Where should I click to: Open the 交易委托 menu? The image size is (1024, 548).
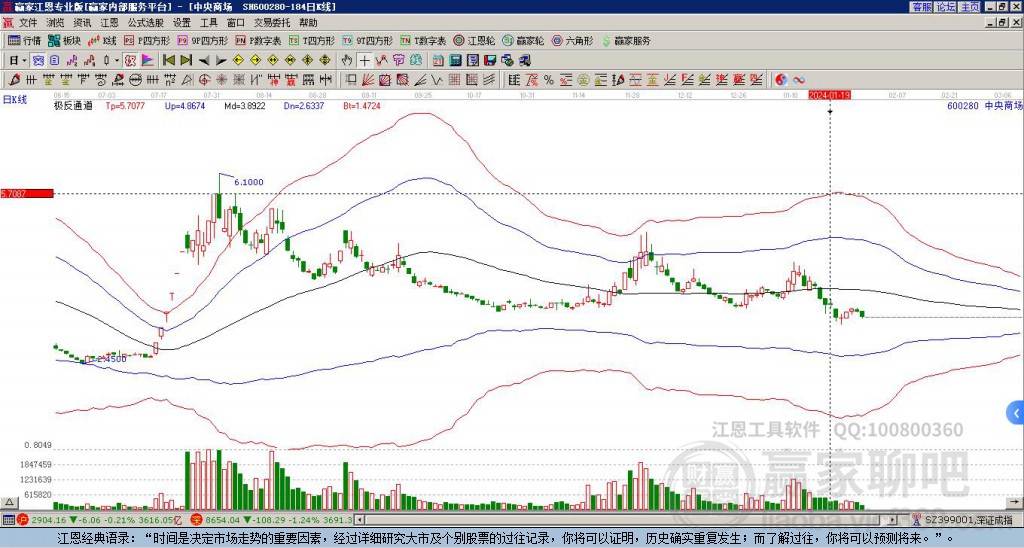[272, 23]
